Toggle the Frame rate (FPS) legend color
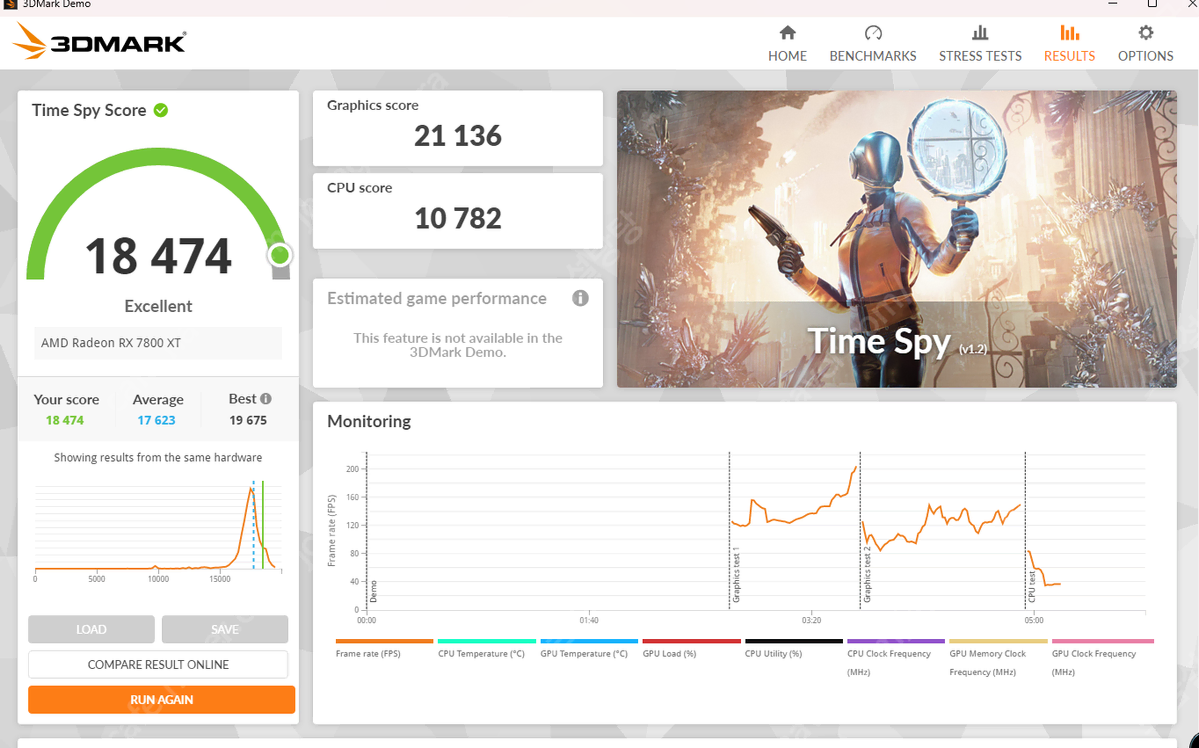This screenshot has width=1199, height=748. tap(384, 641)
